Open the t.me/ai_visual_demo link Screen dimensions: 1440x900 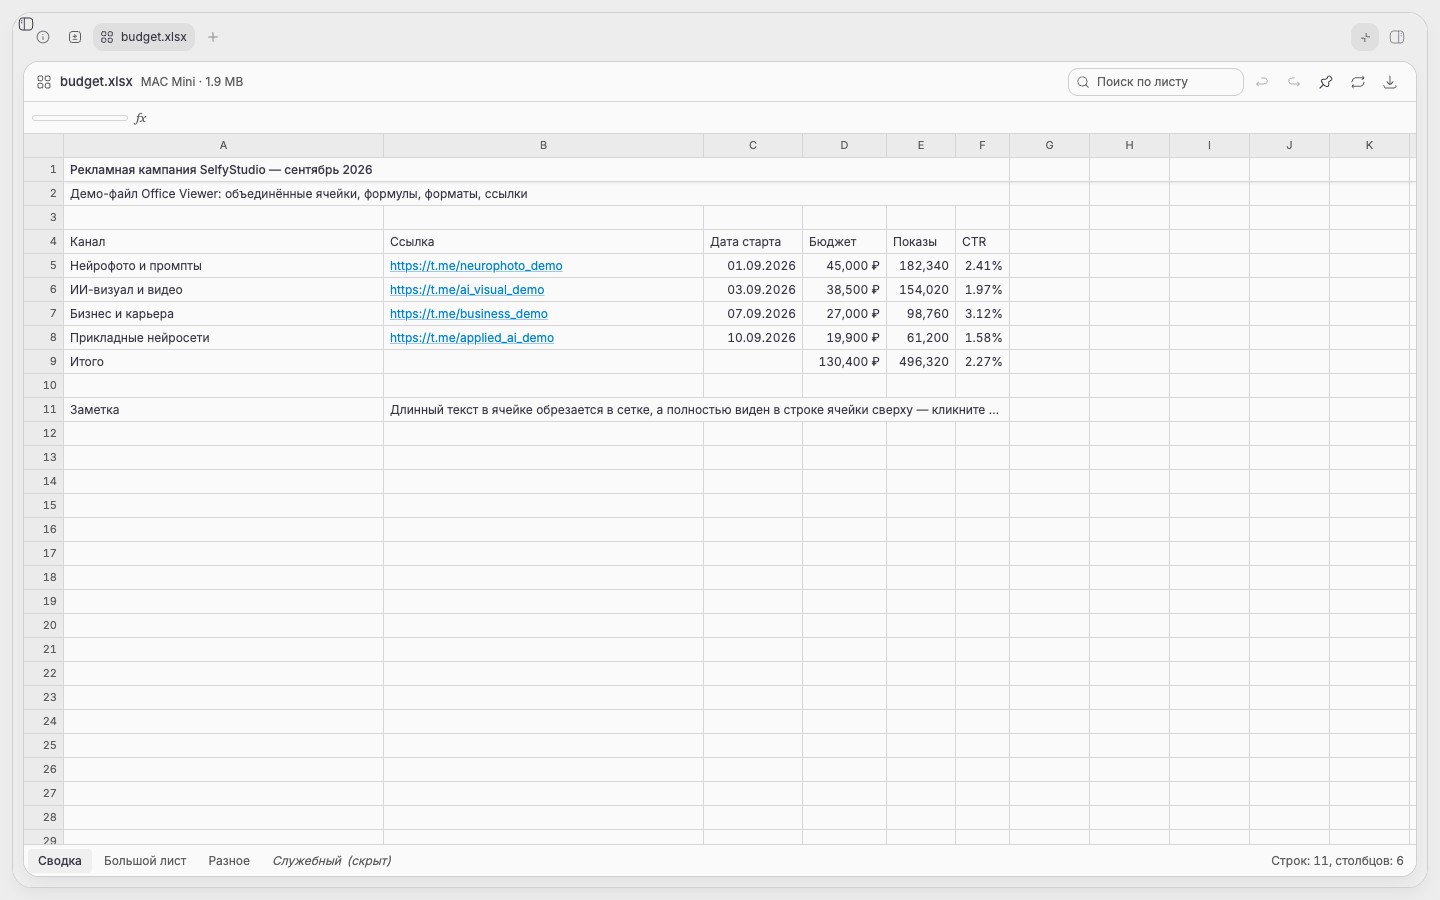467,290
